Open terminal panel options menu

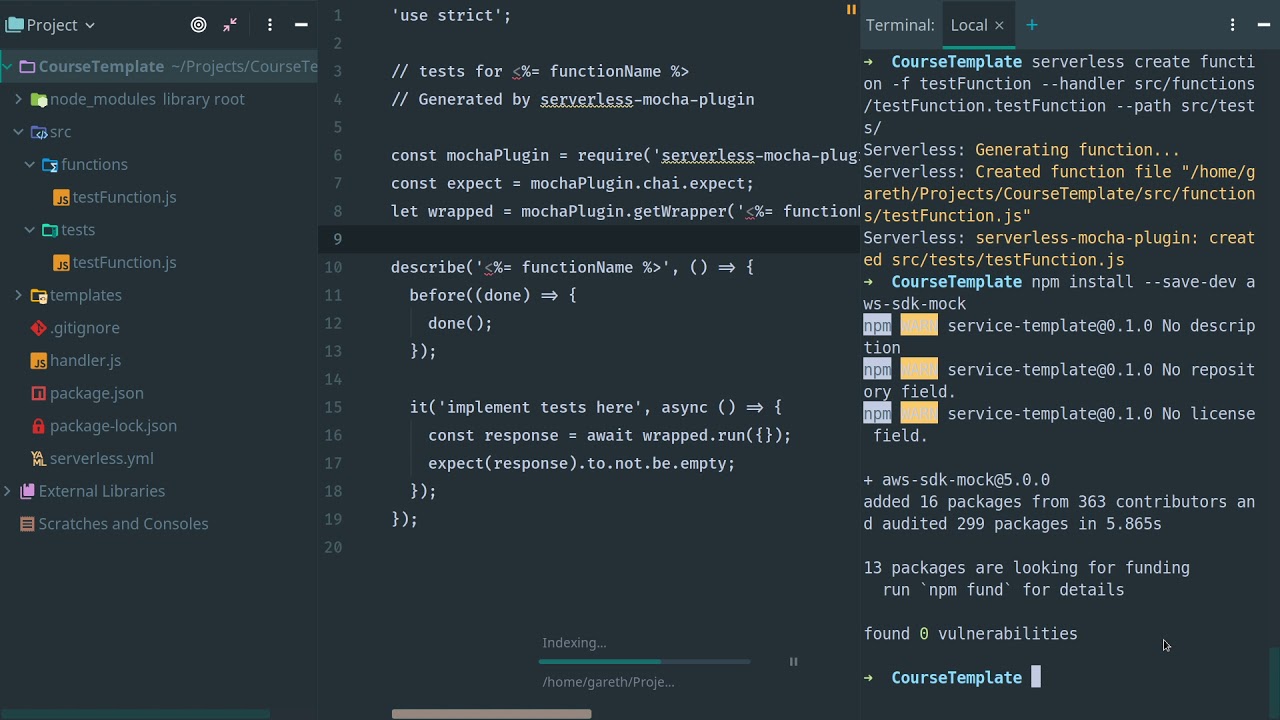pyautogui.click(x=1232, y=25)
